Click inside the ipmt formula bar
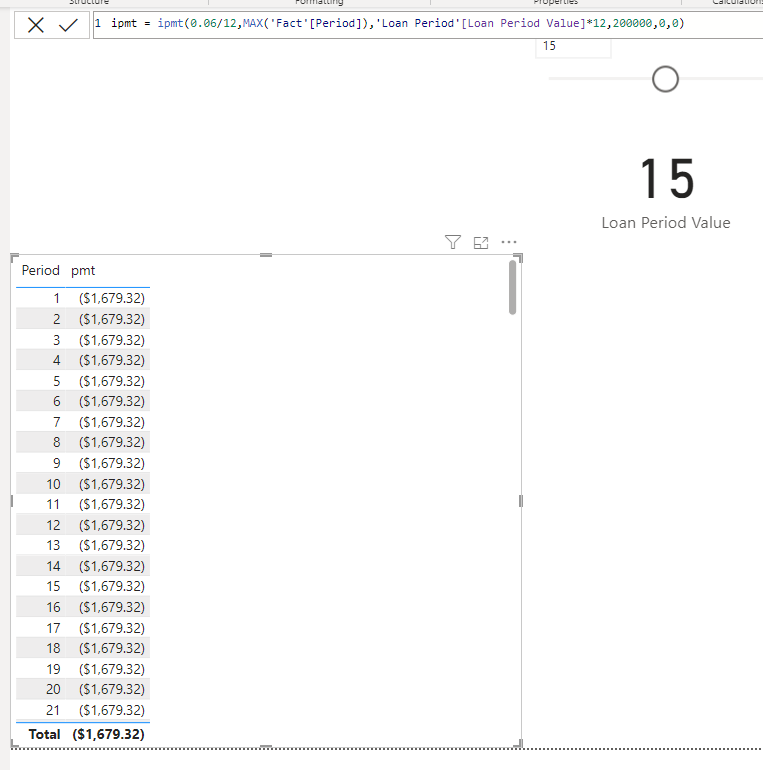Screen dimensions: 763x770 [x=427, y=25]
